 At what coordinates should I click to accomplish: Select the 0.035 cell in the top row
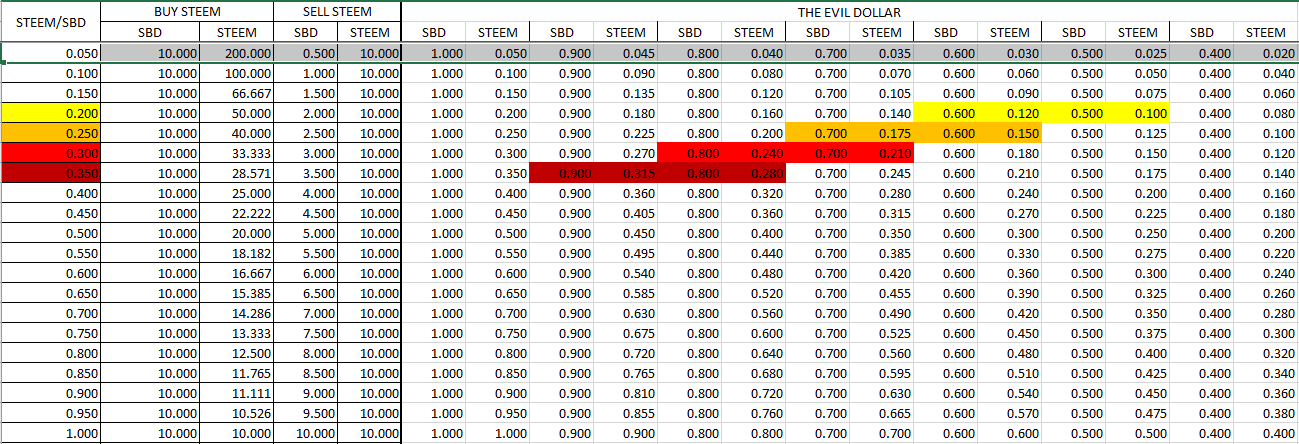(882, 53)
